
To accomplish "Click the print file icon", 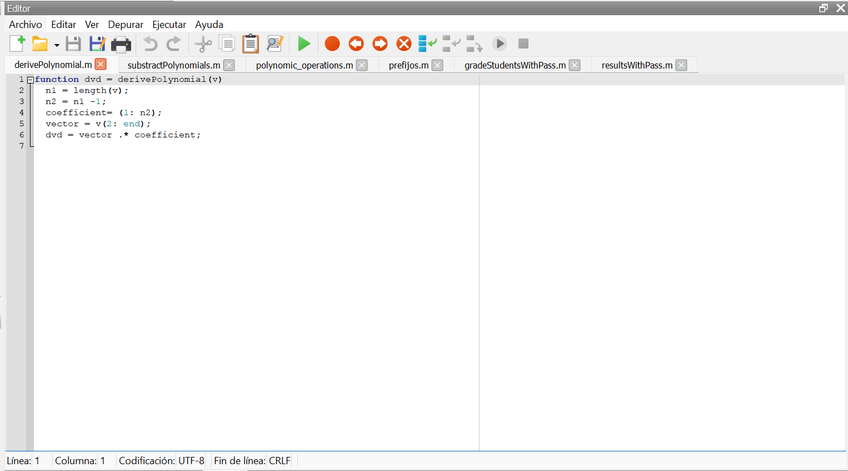I will click(121, 44).
